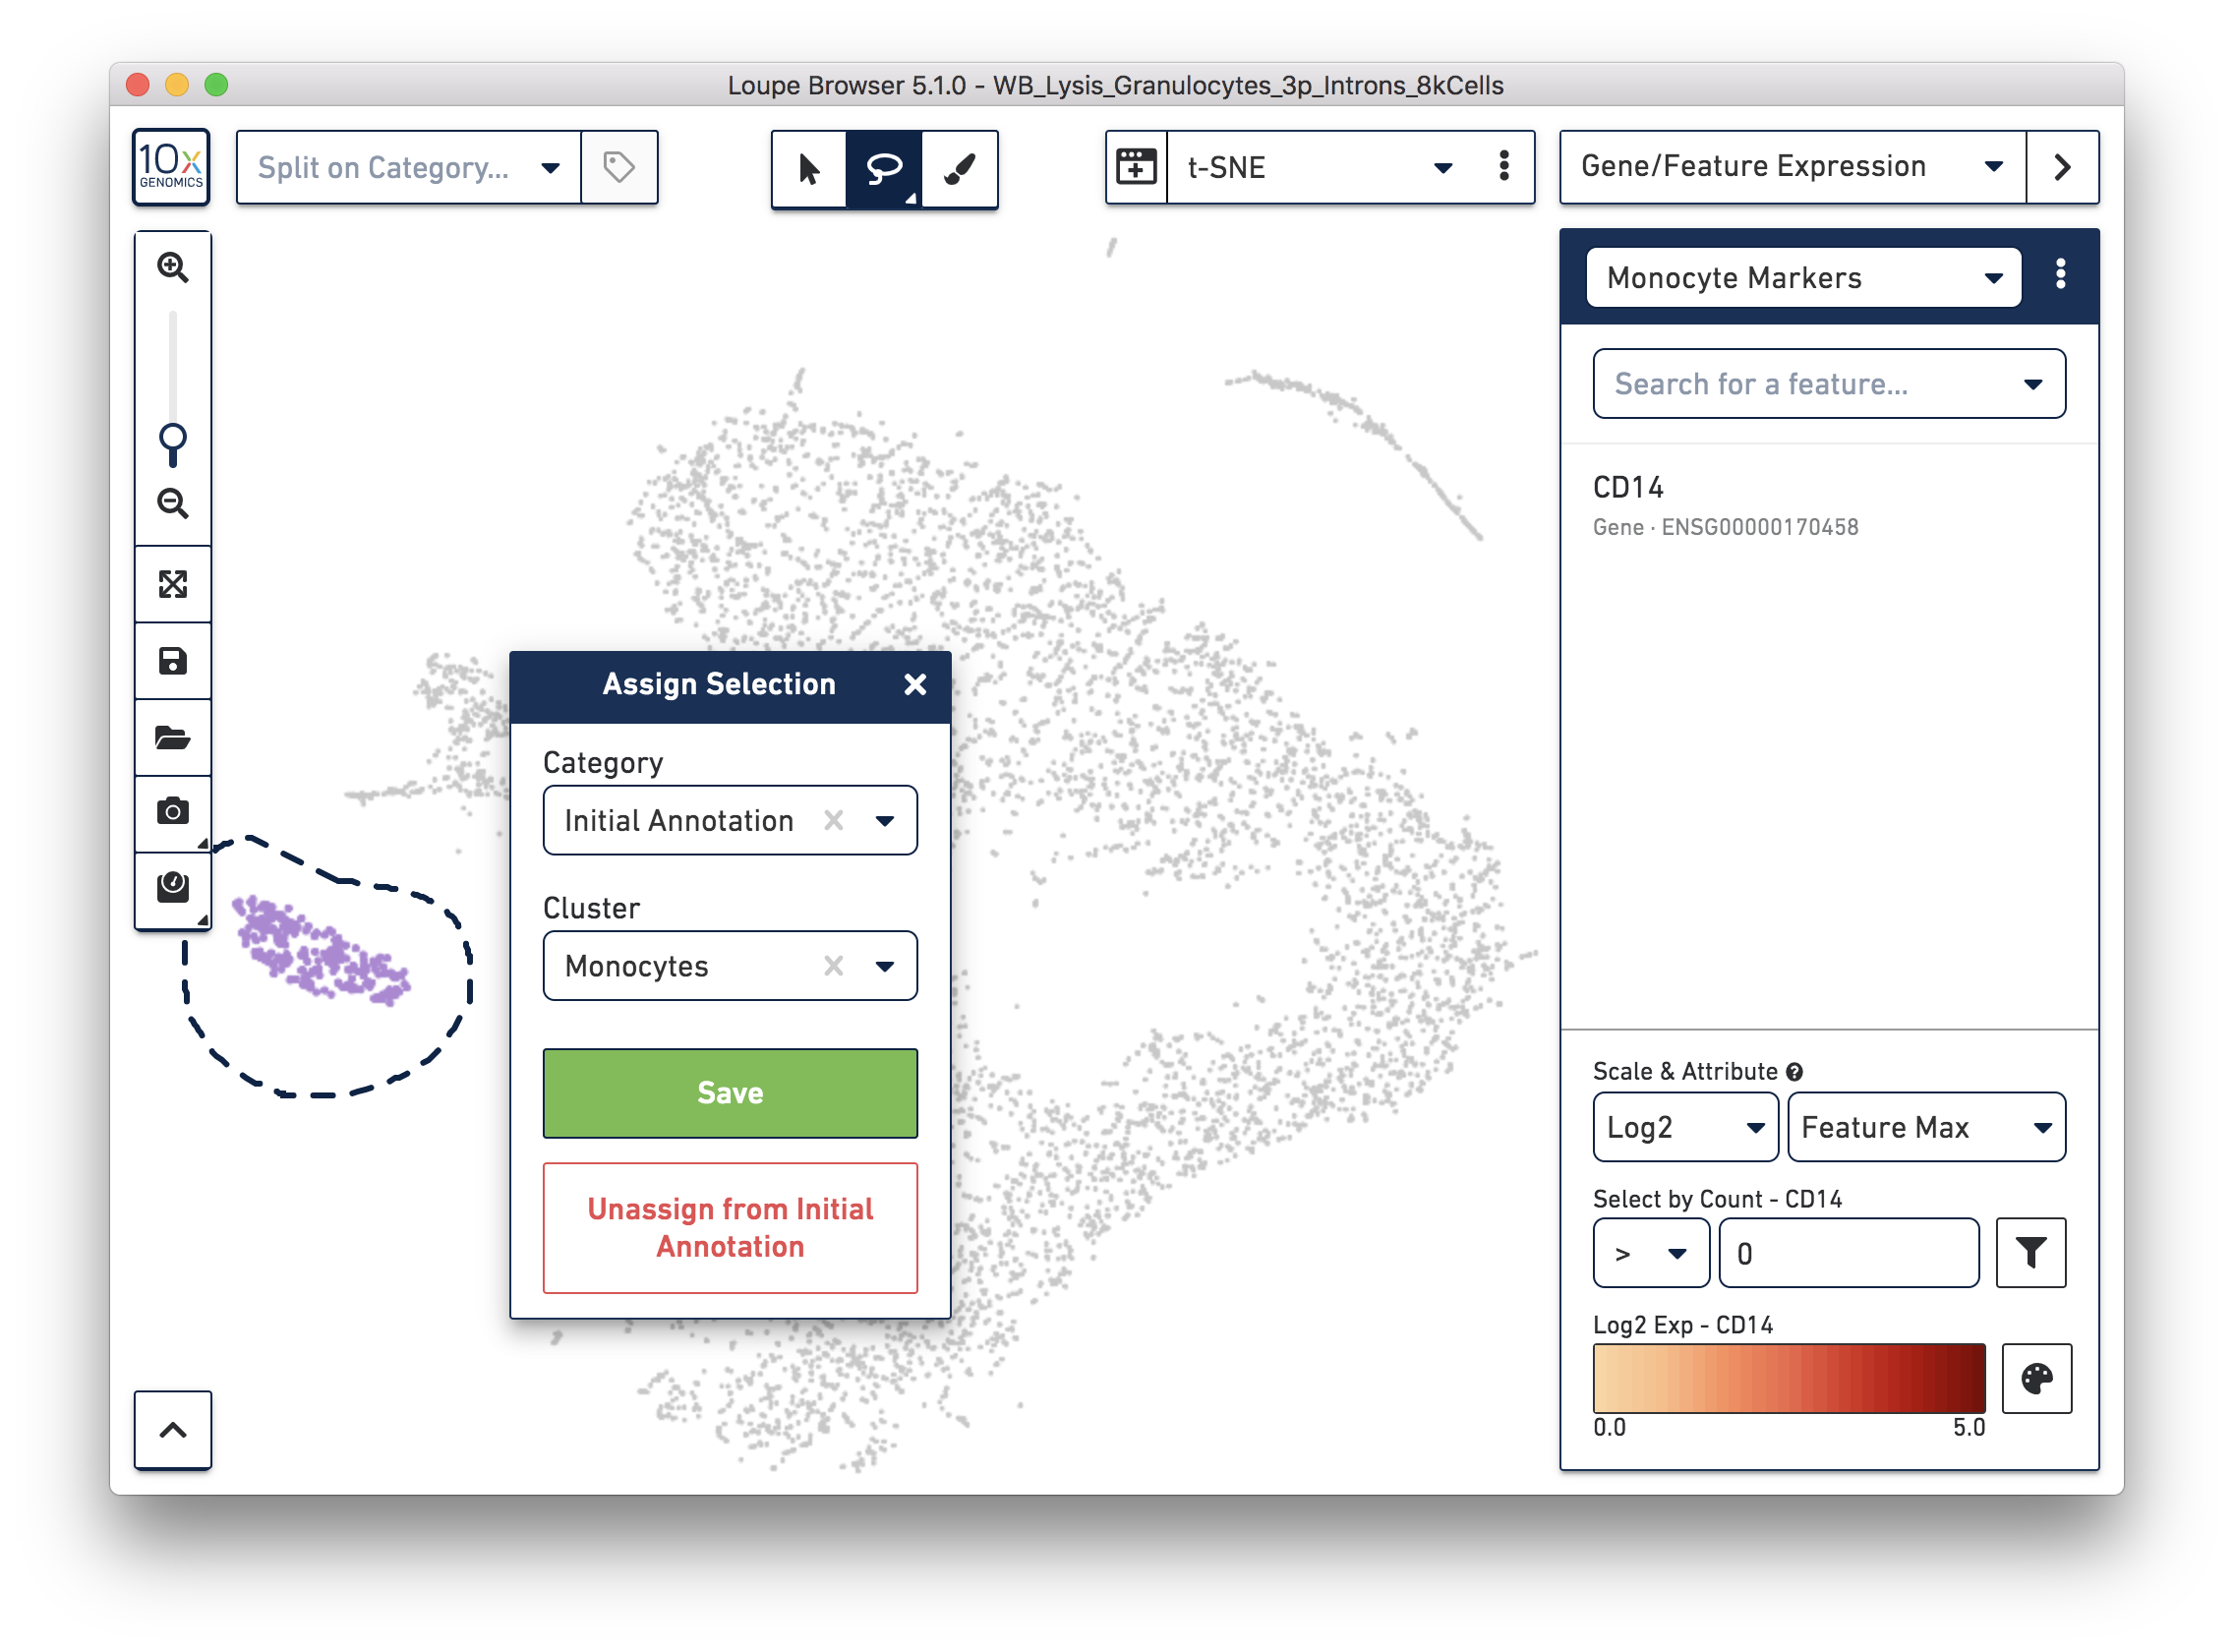Click the green Save button
Screen dimensions: 2234x1652
tap(730, 1093)
